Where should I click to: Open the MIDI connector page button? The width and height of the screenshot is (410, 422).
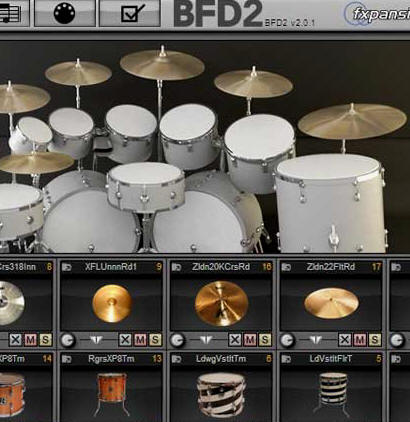65,13
